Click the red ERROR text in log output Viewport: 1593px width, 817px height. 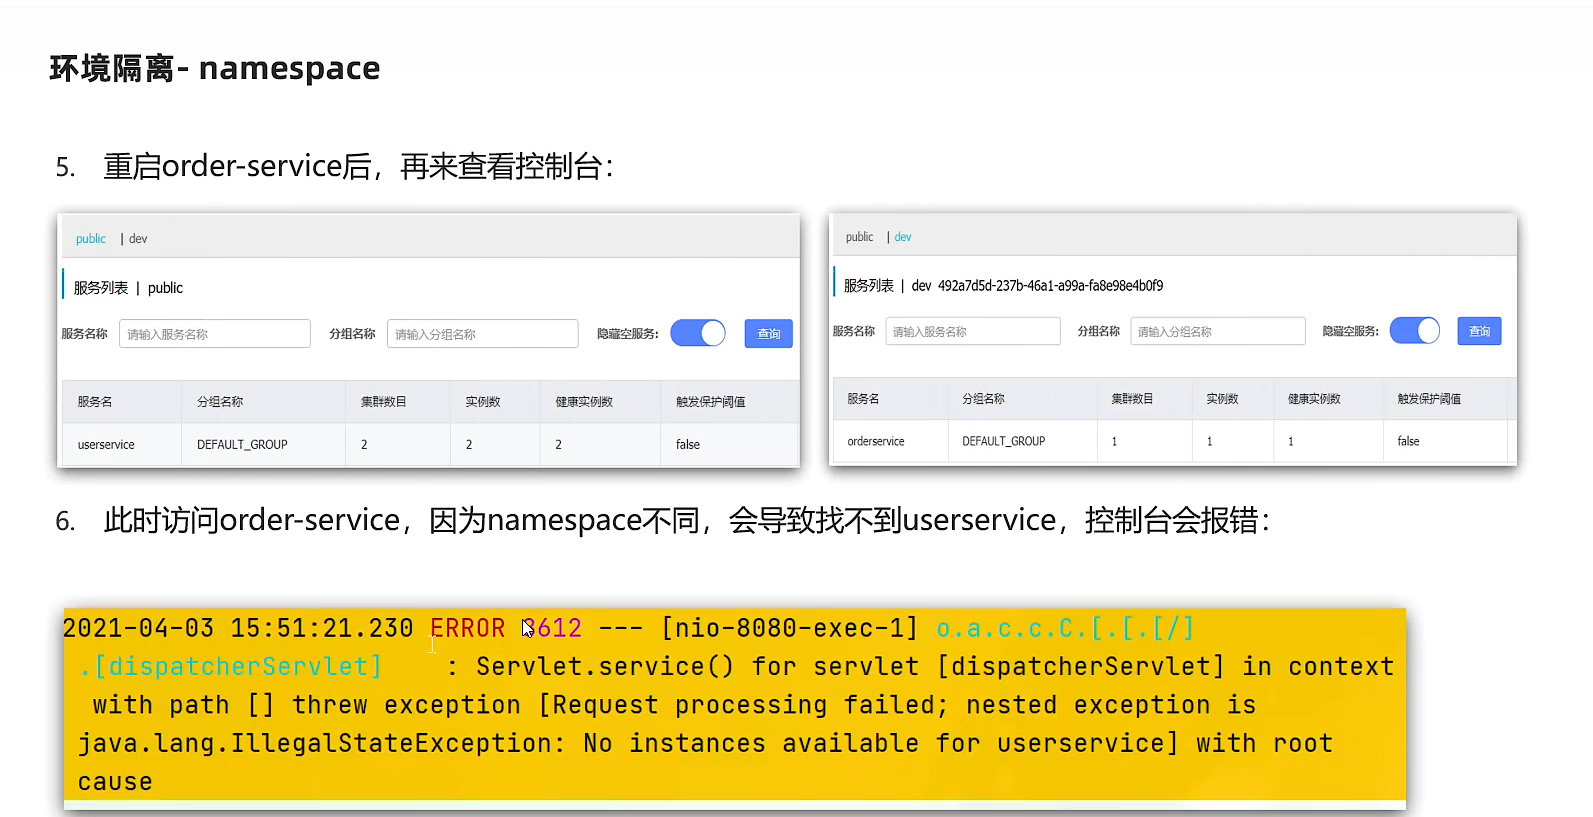(467, 628)
